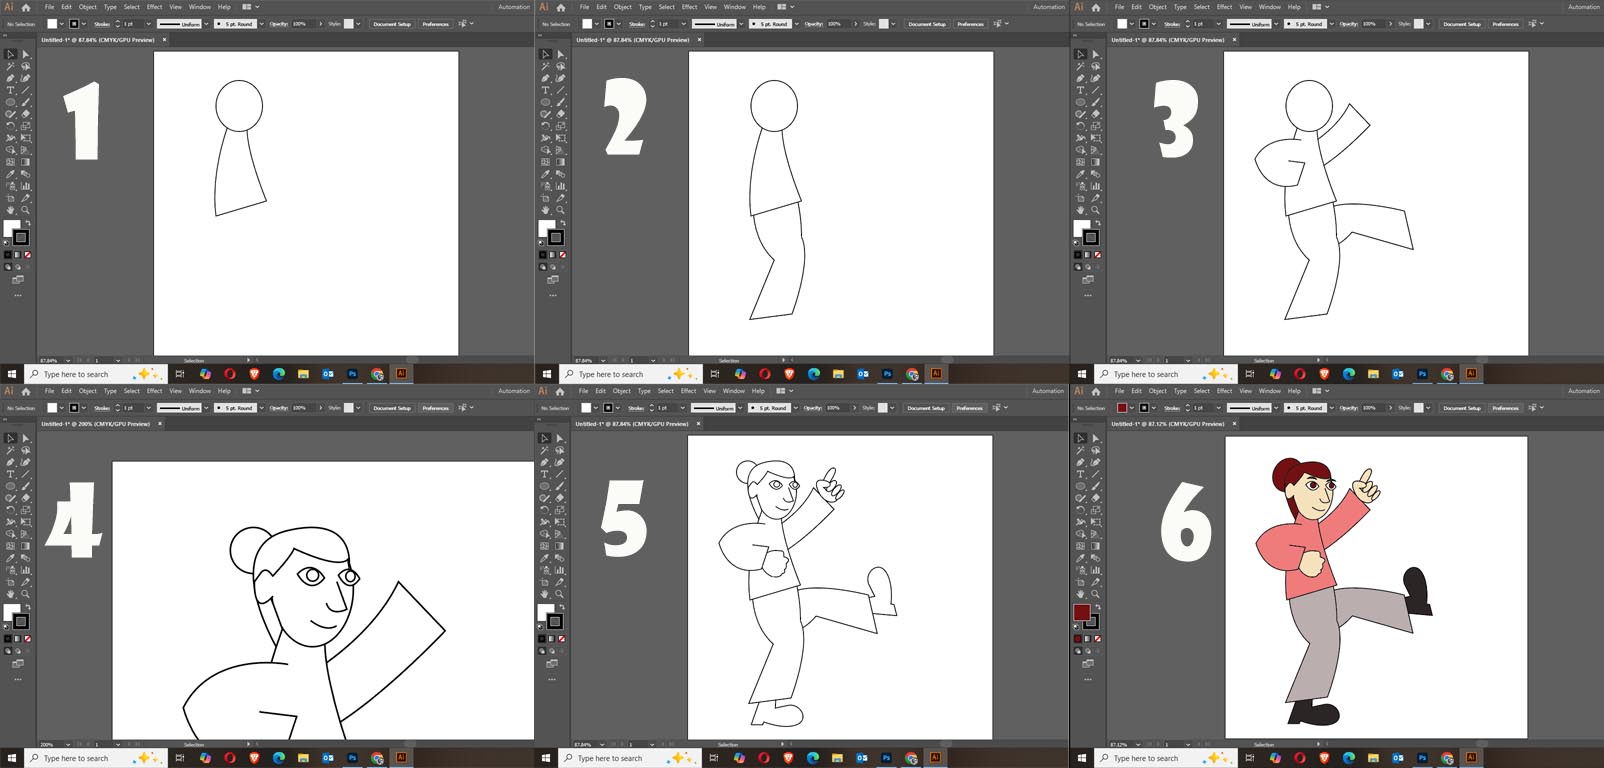
Task: Open the Effect menu in step 1 window
Action: pyautogui.click(x=154, y=7)
